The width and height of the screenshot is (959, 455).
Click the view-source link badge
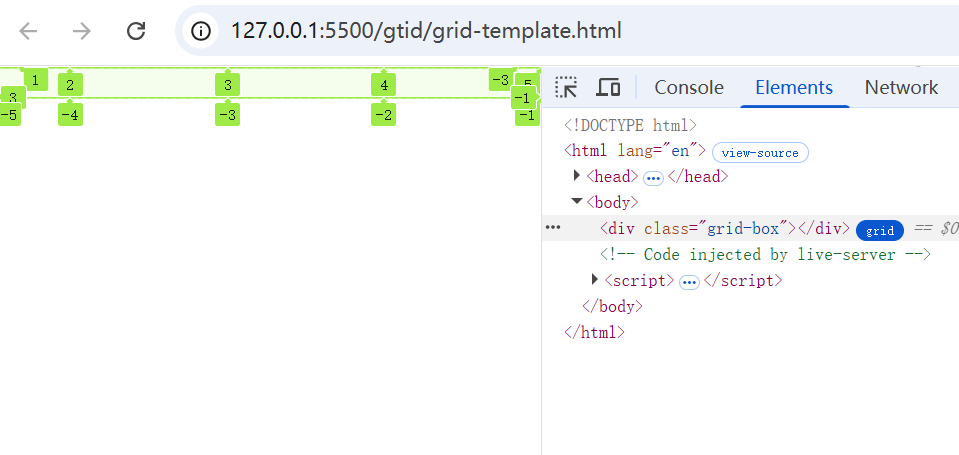pos(760,153)
